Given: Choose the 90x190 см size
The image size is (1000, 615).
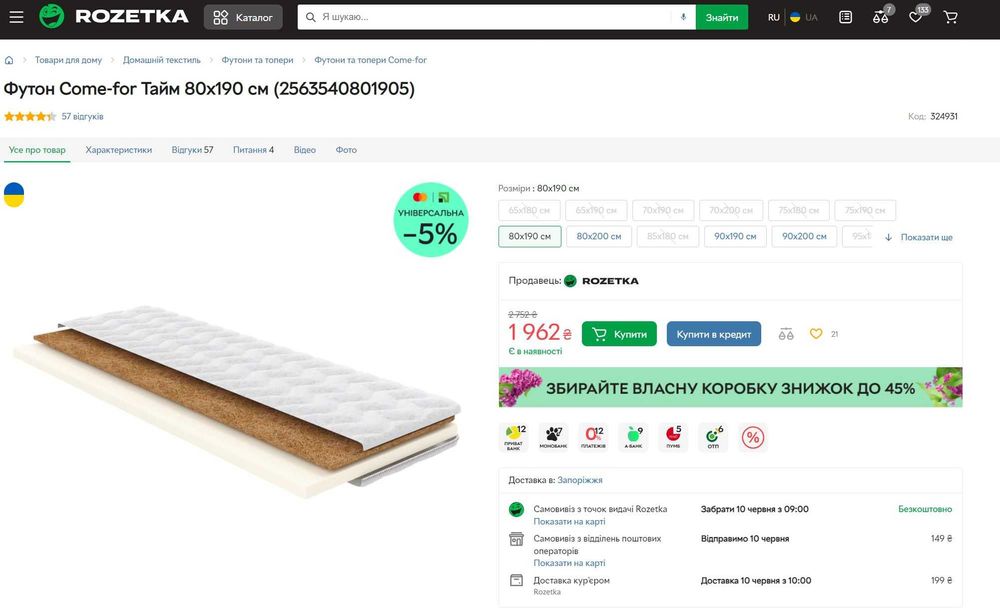Looking at the screenshot, I should [735, 237].
